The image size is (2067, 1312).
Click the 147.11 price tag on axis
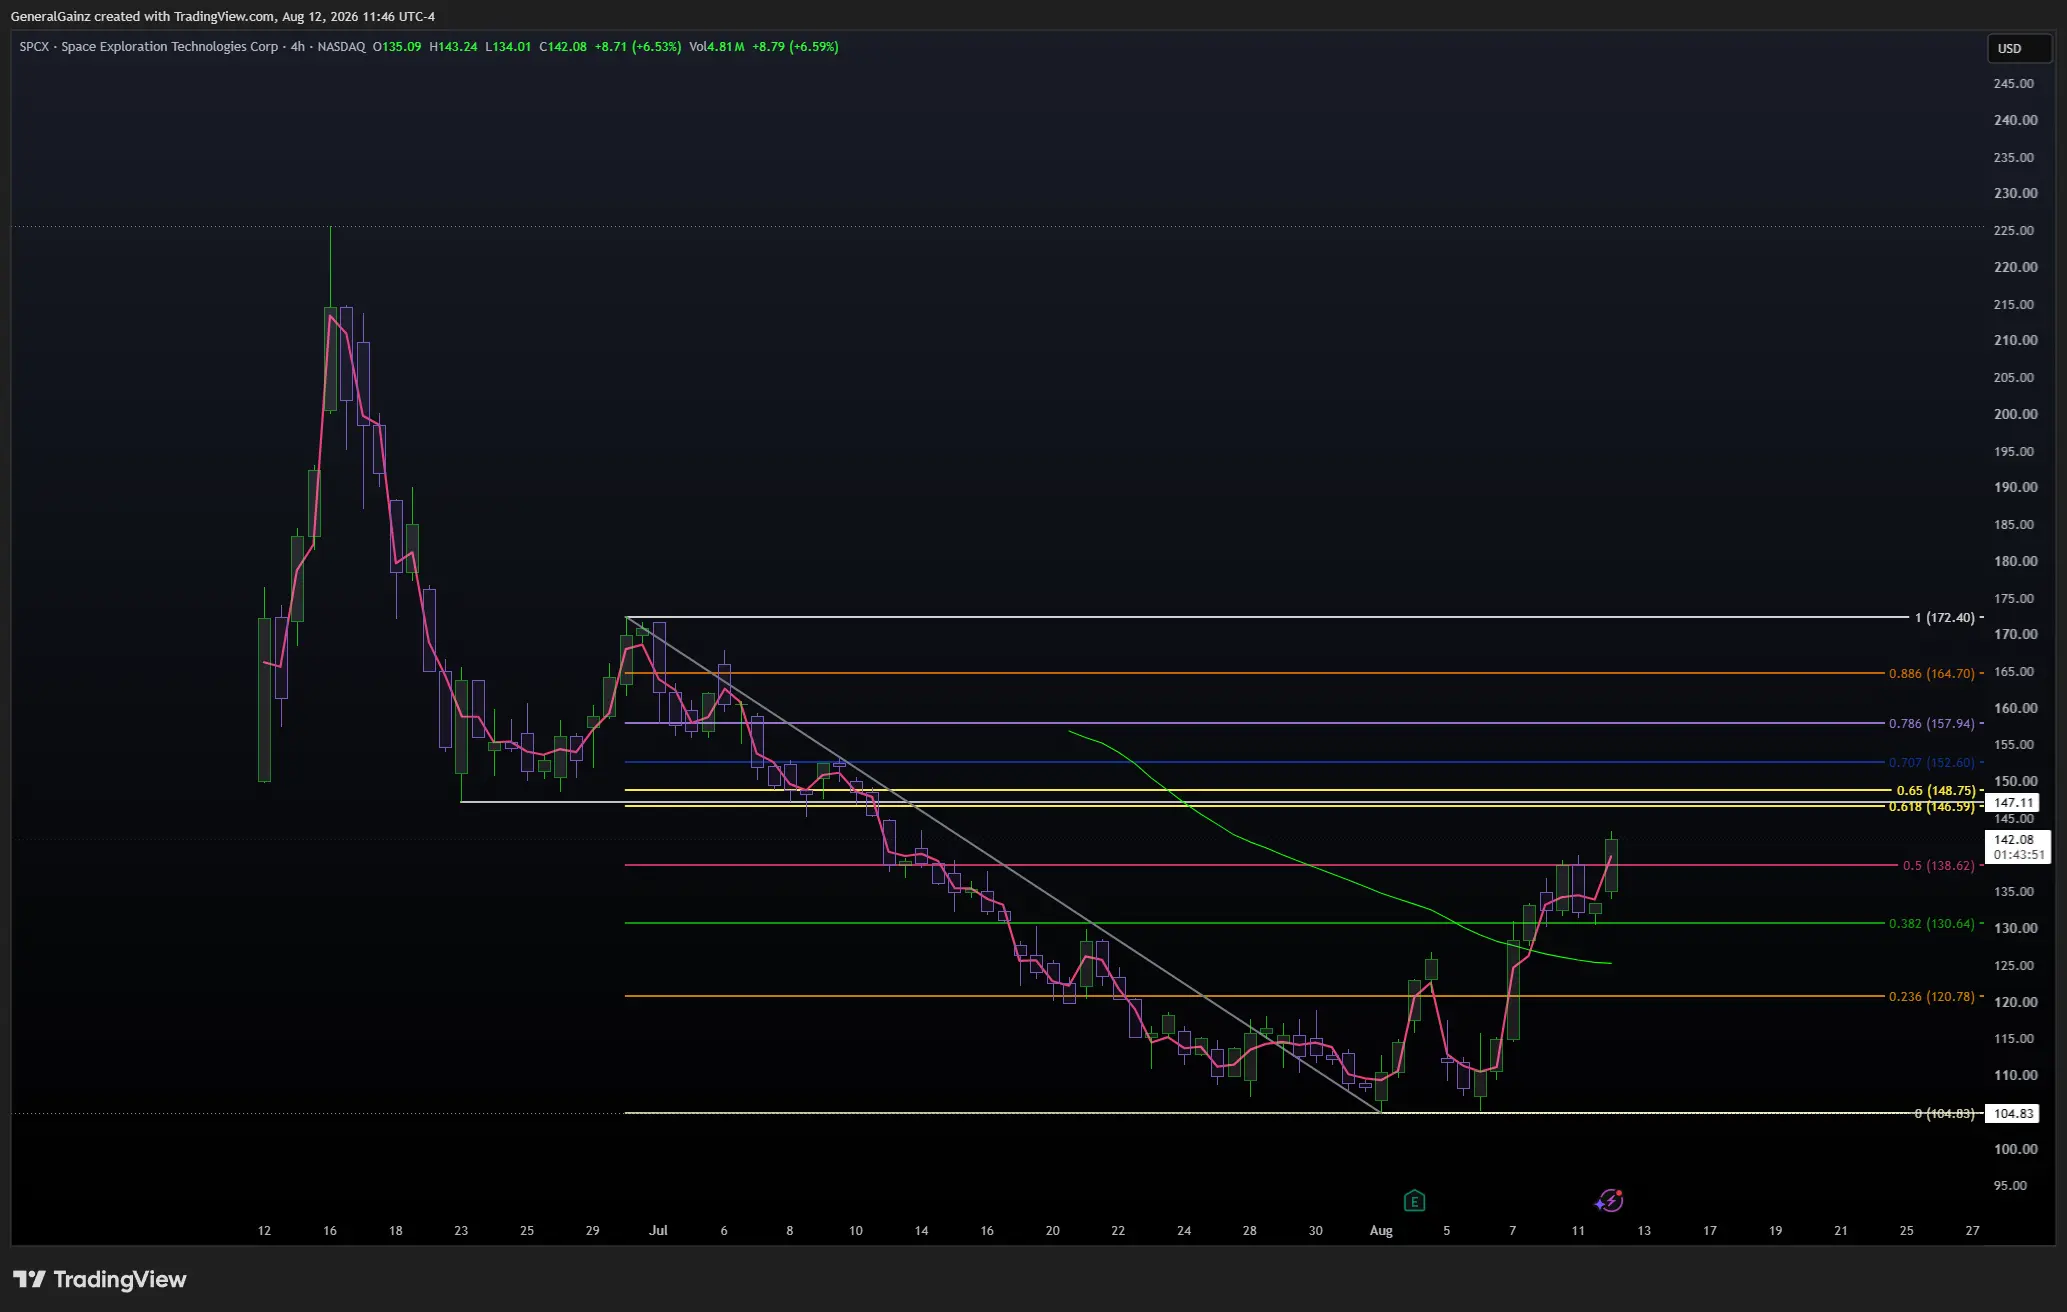pos(2013,803)
